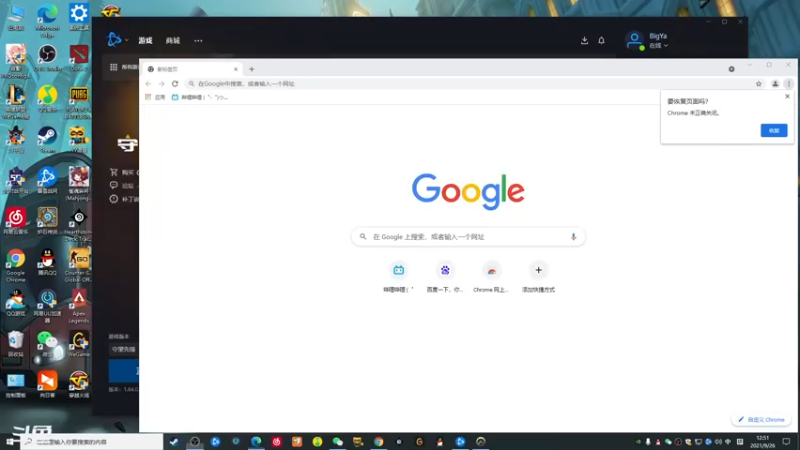Open the Google Chrome desktop shortcut

pos(16,265)
